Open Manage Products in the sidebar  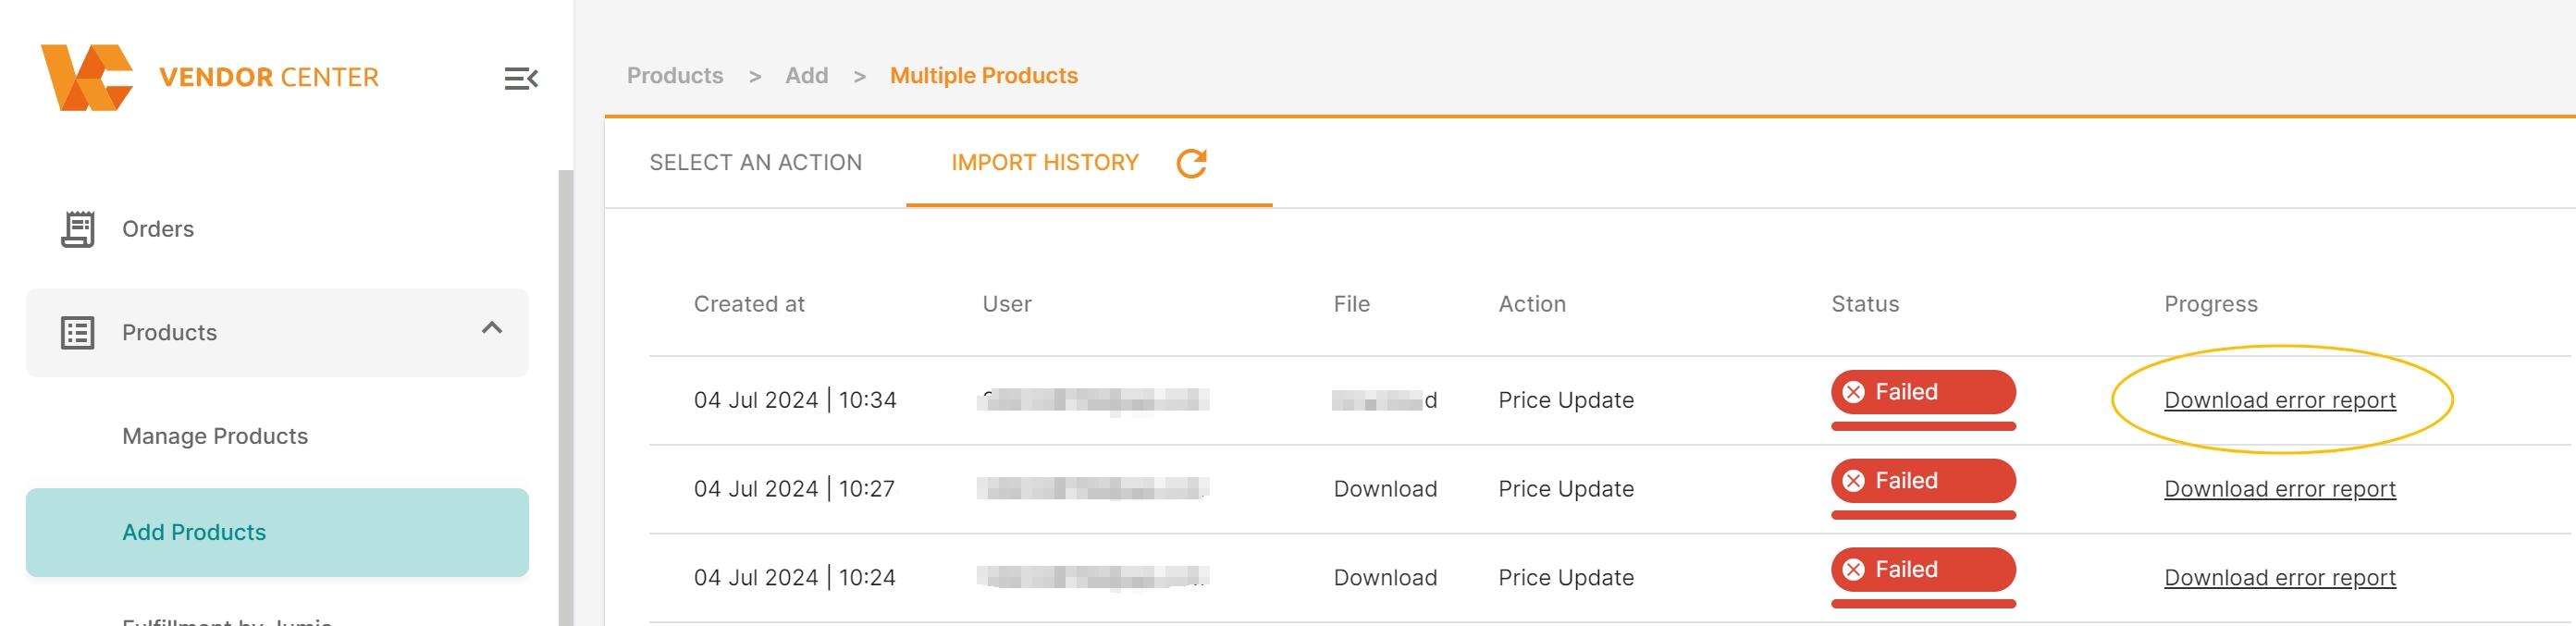pyautogui.click(x=215, y=436)
